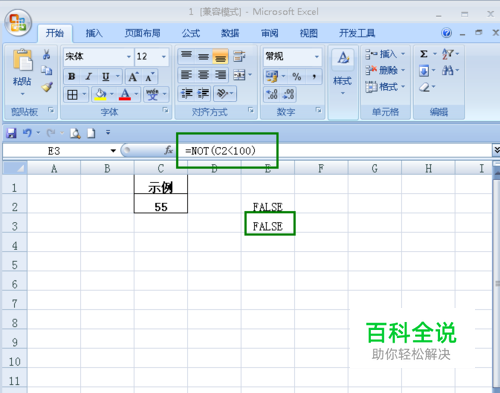Click the New document icon

click(91, 133)
